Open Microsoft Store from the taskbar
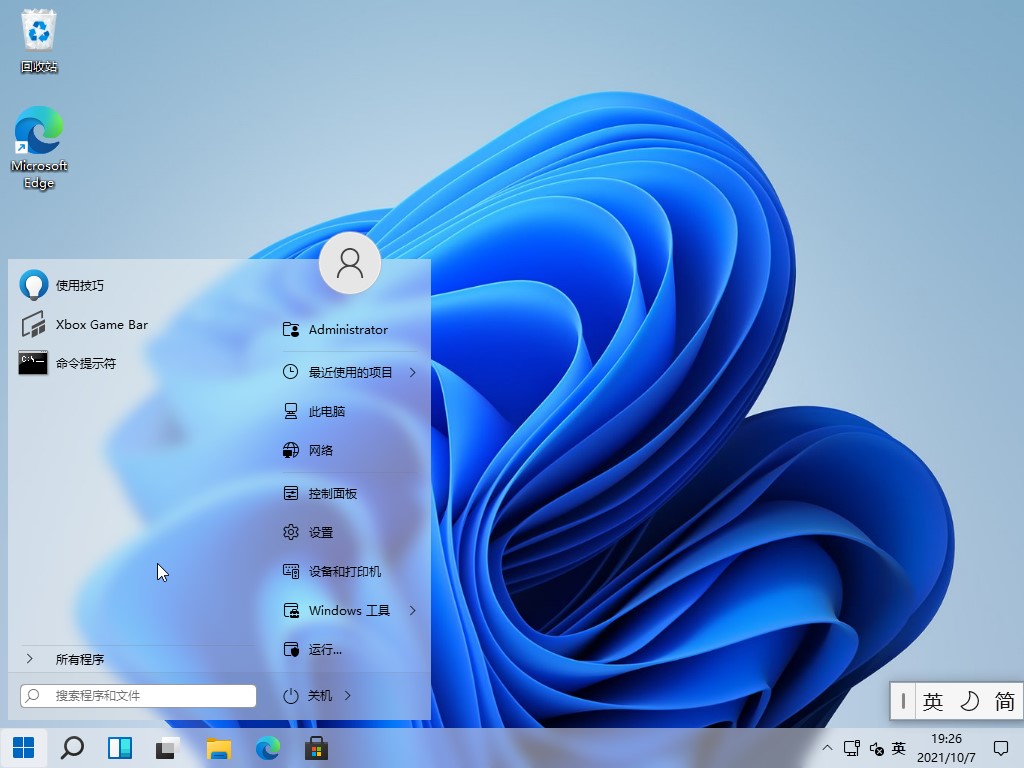 tap(316, 748)
